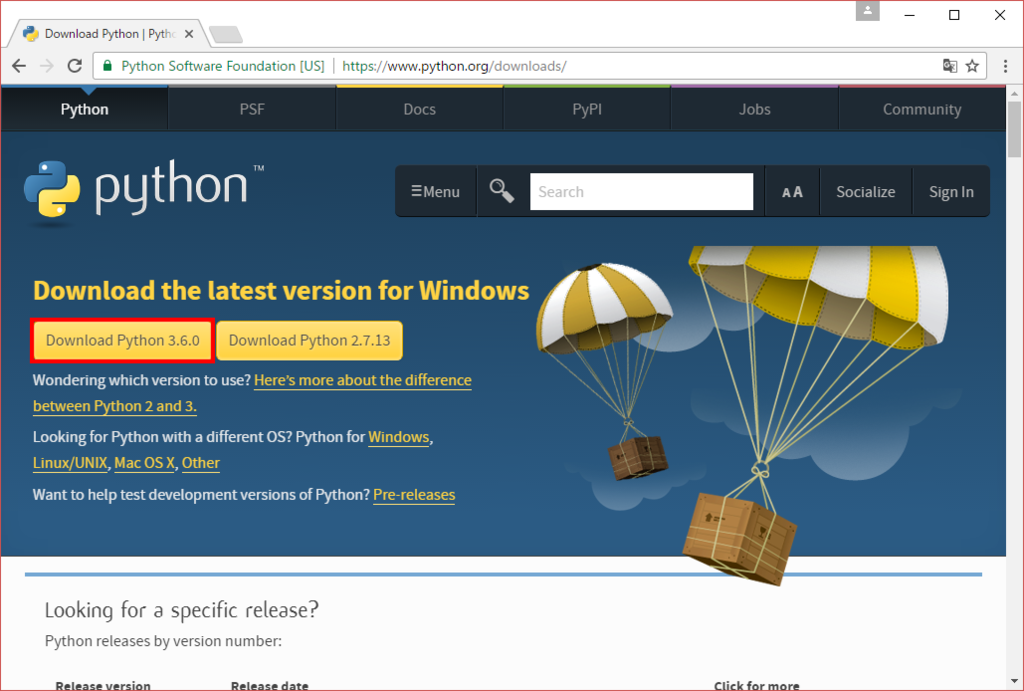Screen dimensions: 1024x691
Task: Click the scrollbar down arrow
Action: (1014, 683)
